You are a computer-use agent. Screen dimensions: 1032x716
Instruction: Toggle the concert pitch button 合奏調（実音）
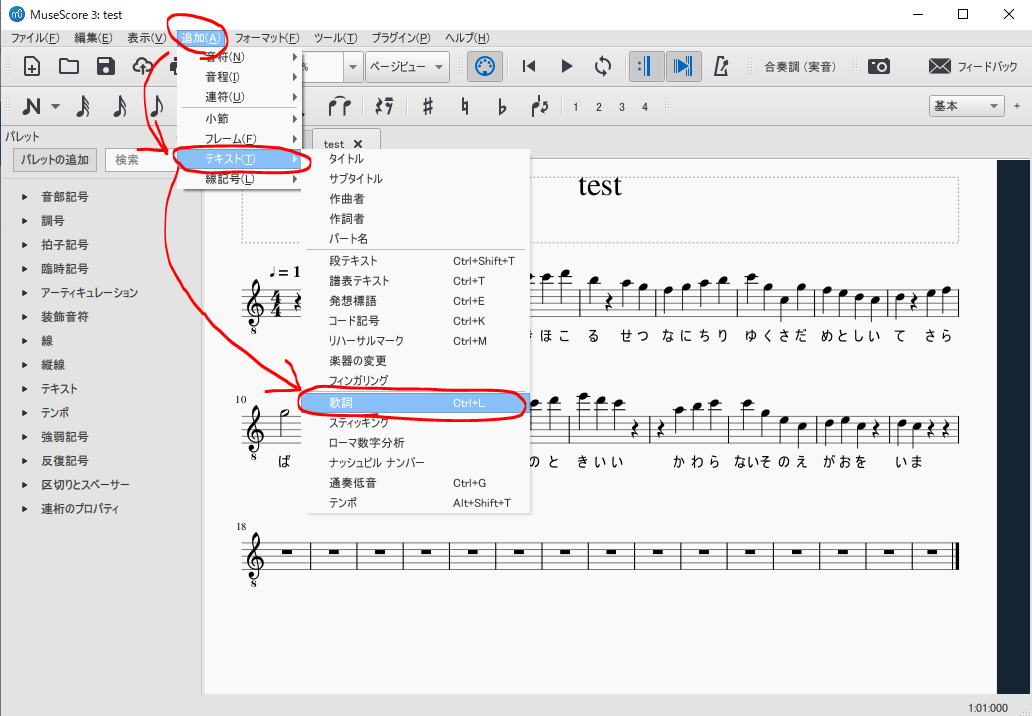coord(800,66)
